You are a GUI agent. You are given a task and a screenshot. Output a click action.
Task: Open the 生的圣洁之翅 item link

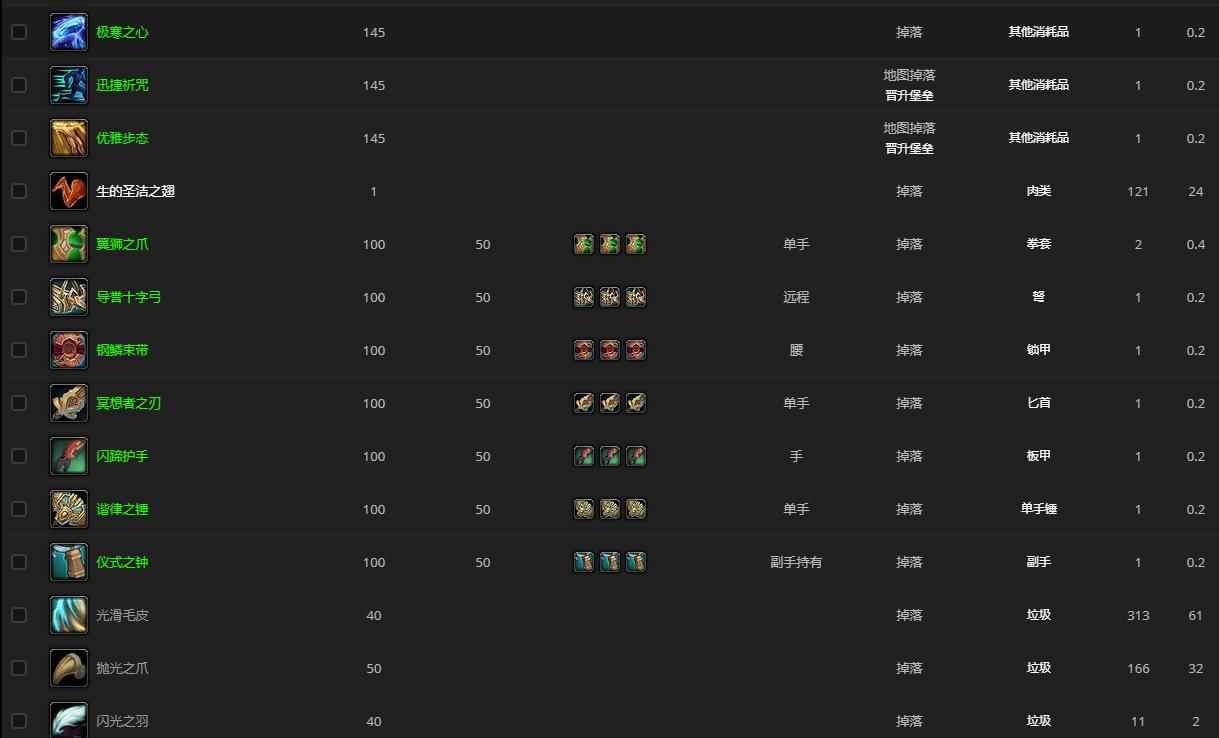click(135, 191)
